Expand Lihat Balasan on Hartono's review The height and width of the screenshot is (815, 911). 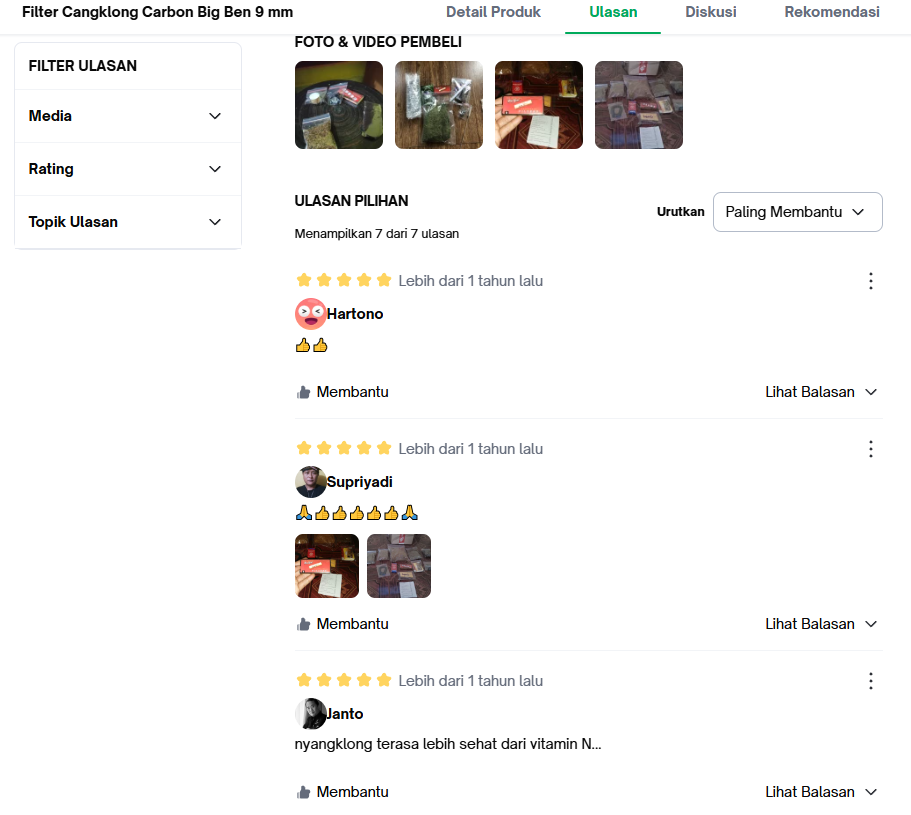(820, 392)
